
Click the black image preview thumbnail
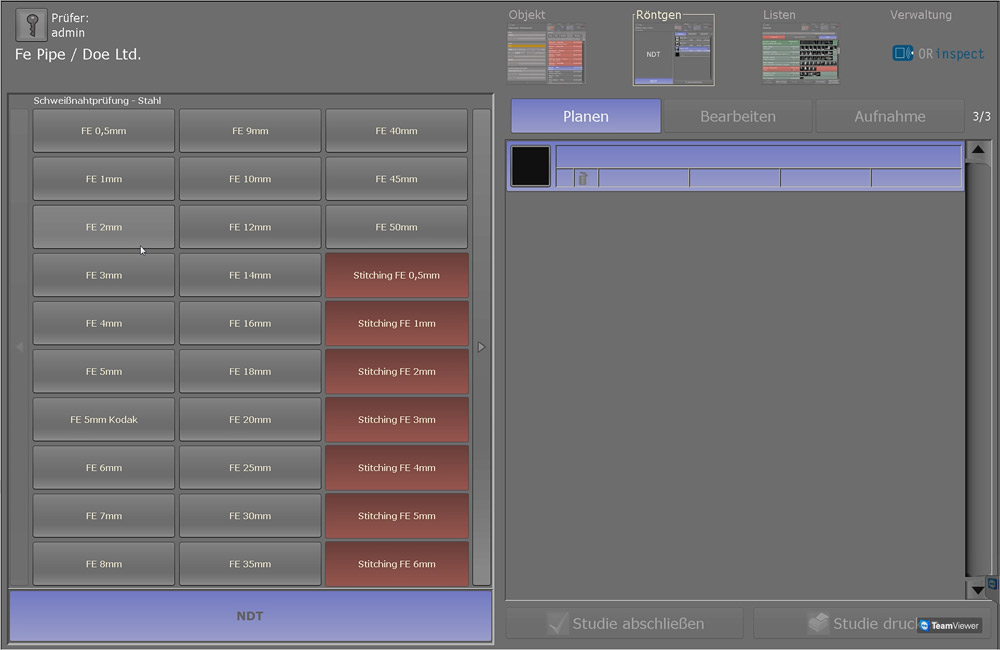click(531, 166)
